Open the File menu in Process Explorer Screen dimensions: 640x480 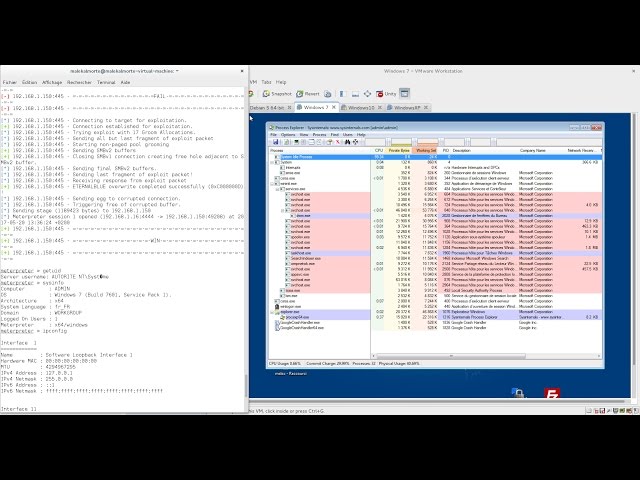pyautogui.click(x=273, y=134)
